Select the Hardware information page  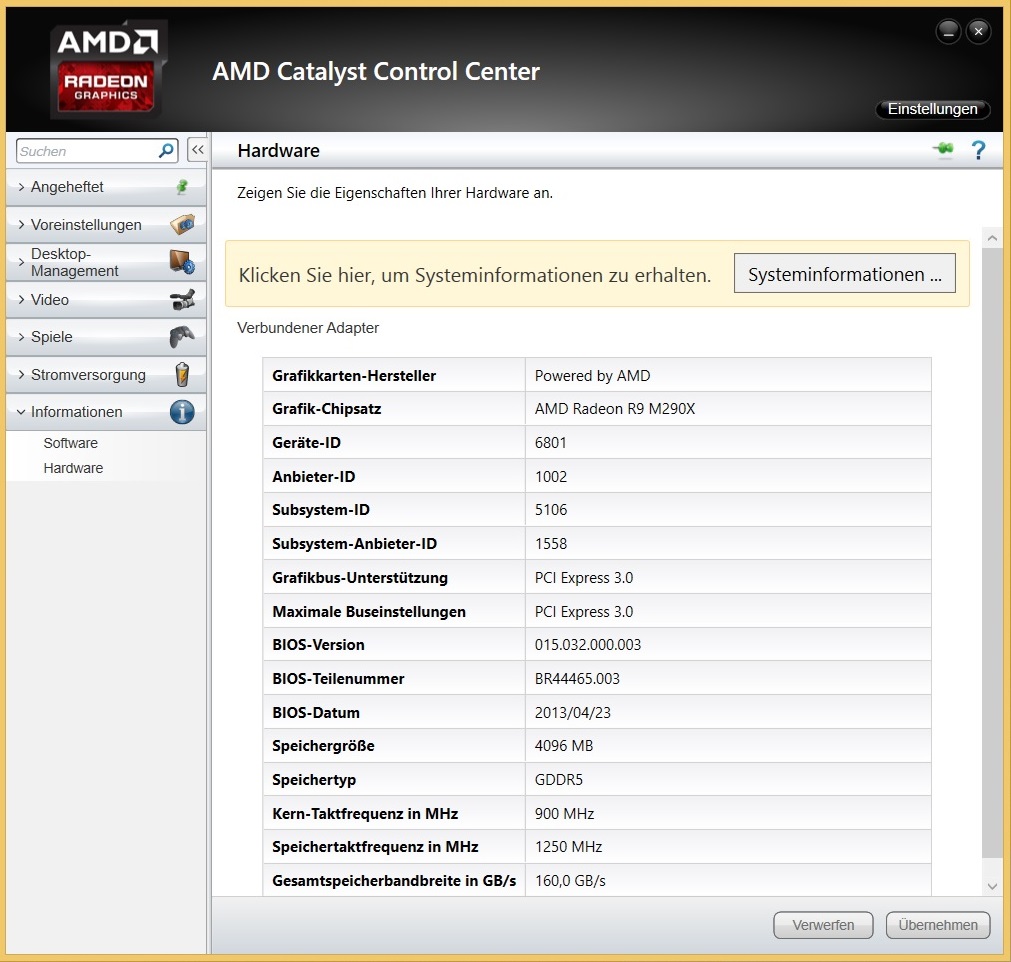pyautogui.click(x=73, y=468)
